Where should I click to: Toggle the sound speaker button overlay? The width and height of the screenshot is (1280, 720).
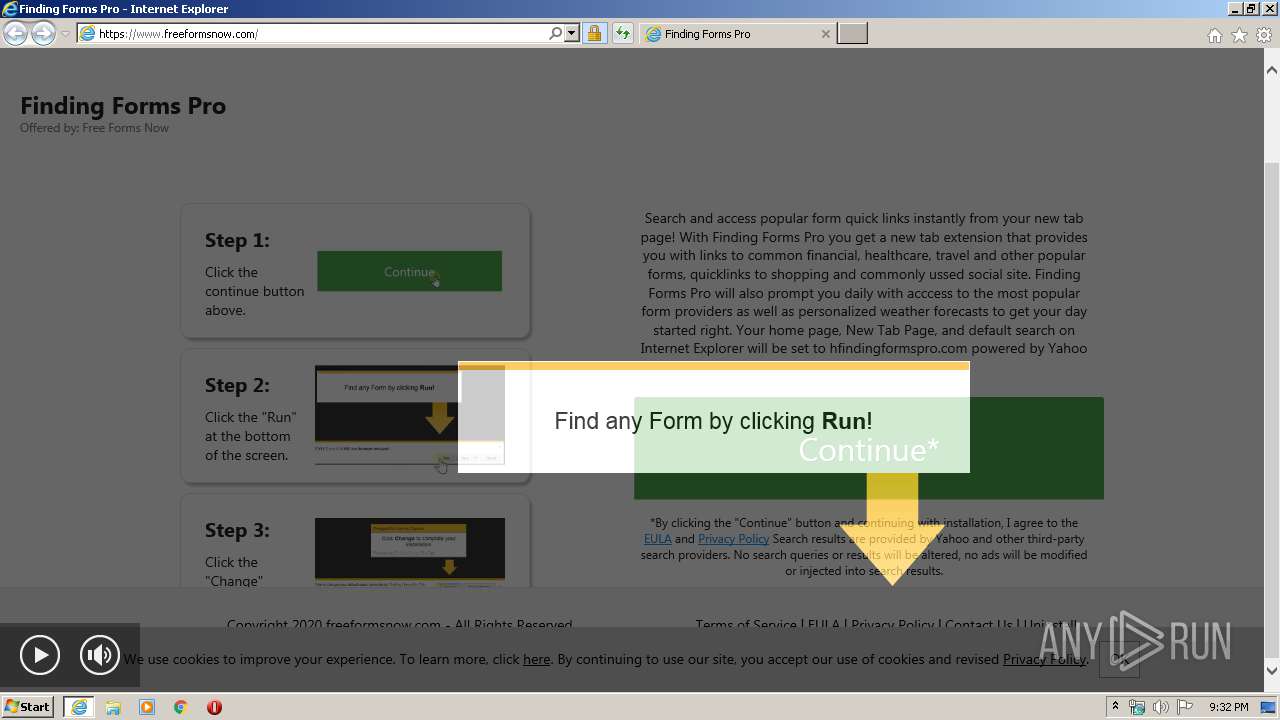99,655
